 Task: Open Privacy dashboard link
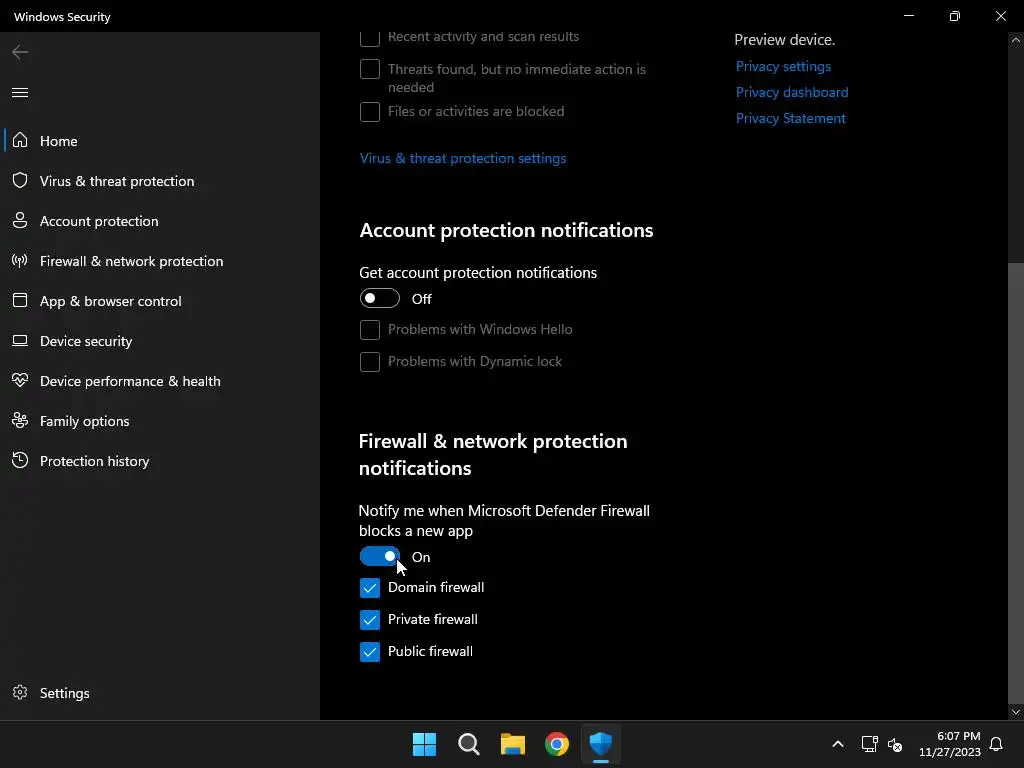(792, 92)
